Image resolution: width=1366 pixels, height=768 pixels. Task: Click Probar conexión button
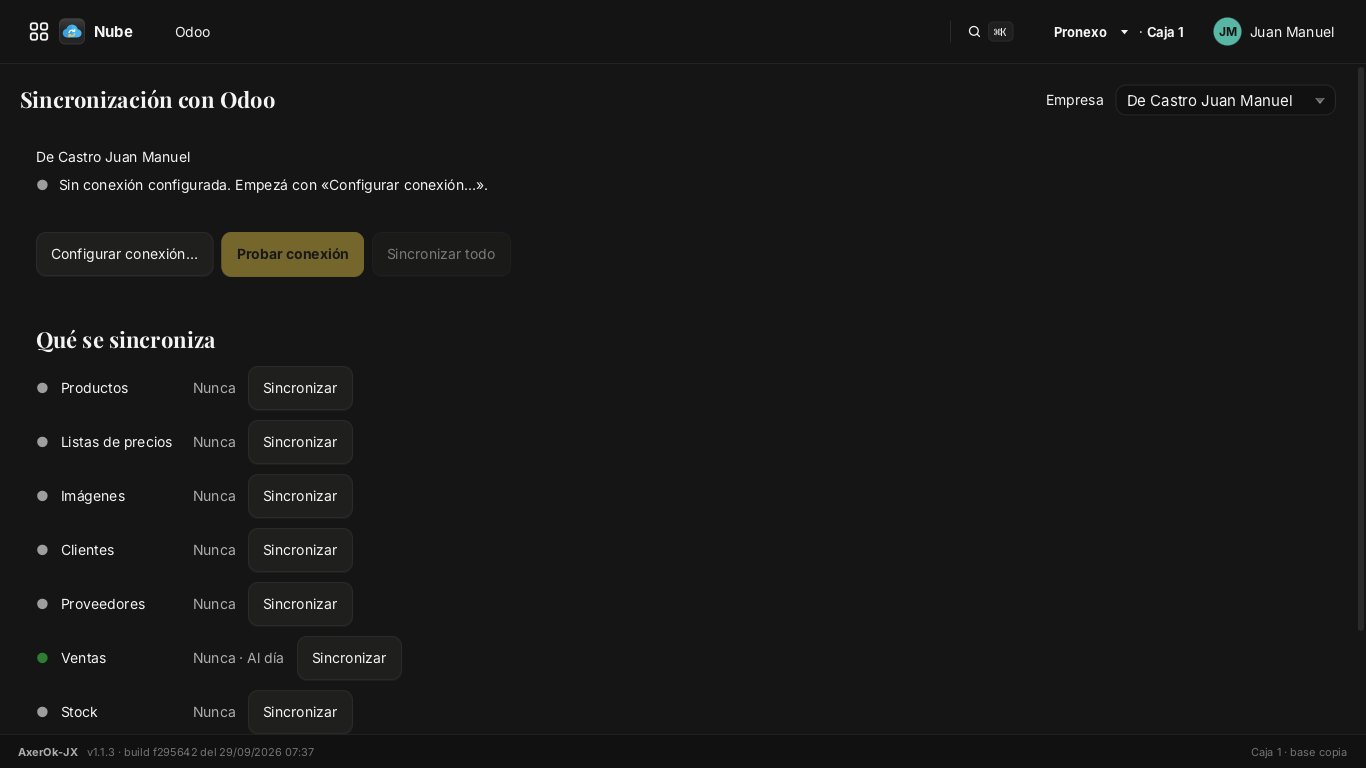pos(293,254)
